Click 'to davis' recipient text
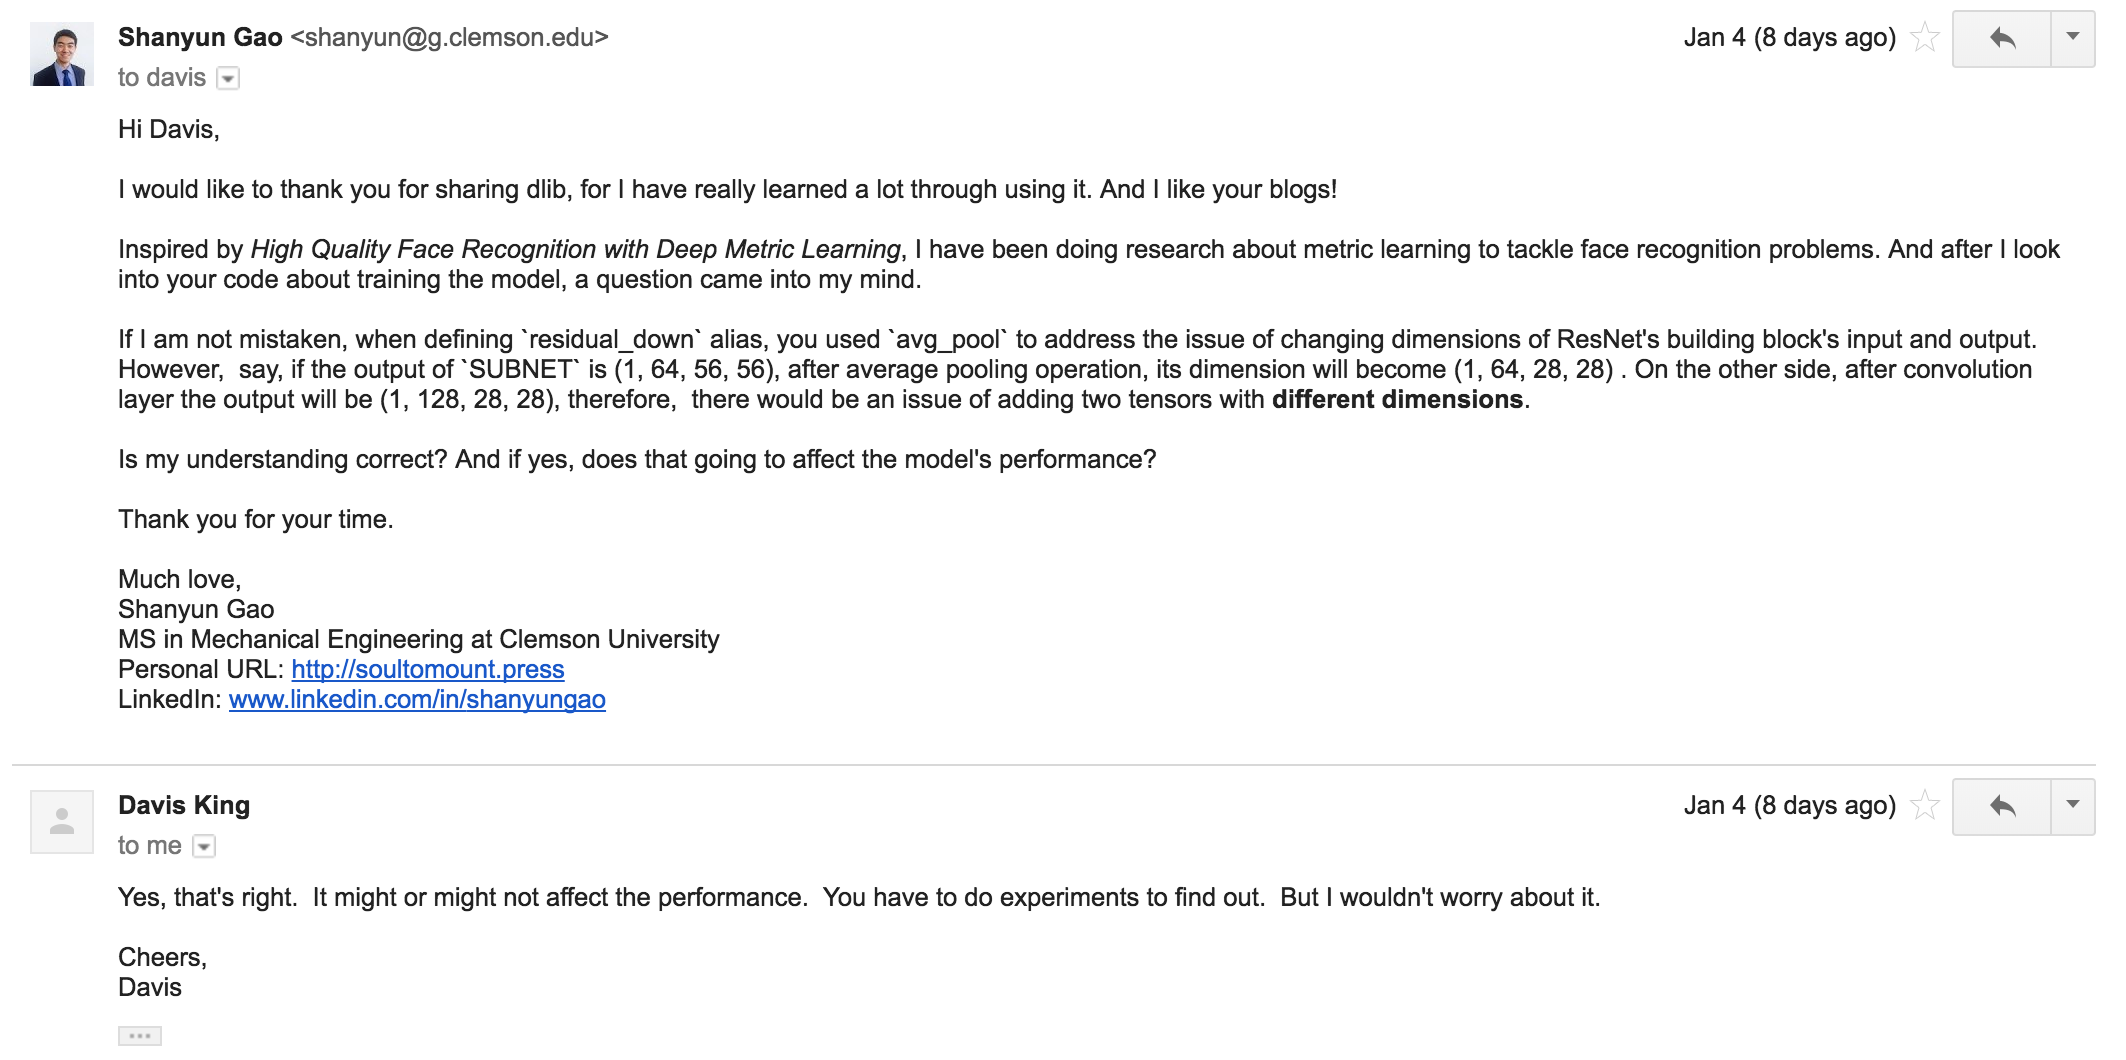The width and height of the screenshot is (2126, 1060). click(x=162, y=78)
